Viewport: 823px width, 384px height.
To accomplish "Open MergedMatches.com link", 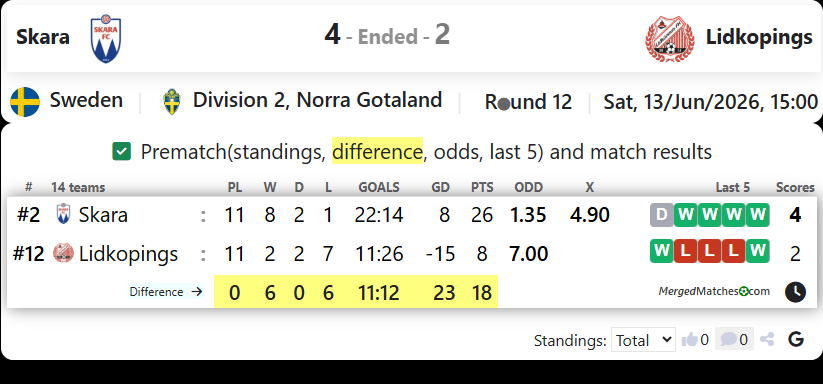I will pos(714,292).
